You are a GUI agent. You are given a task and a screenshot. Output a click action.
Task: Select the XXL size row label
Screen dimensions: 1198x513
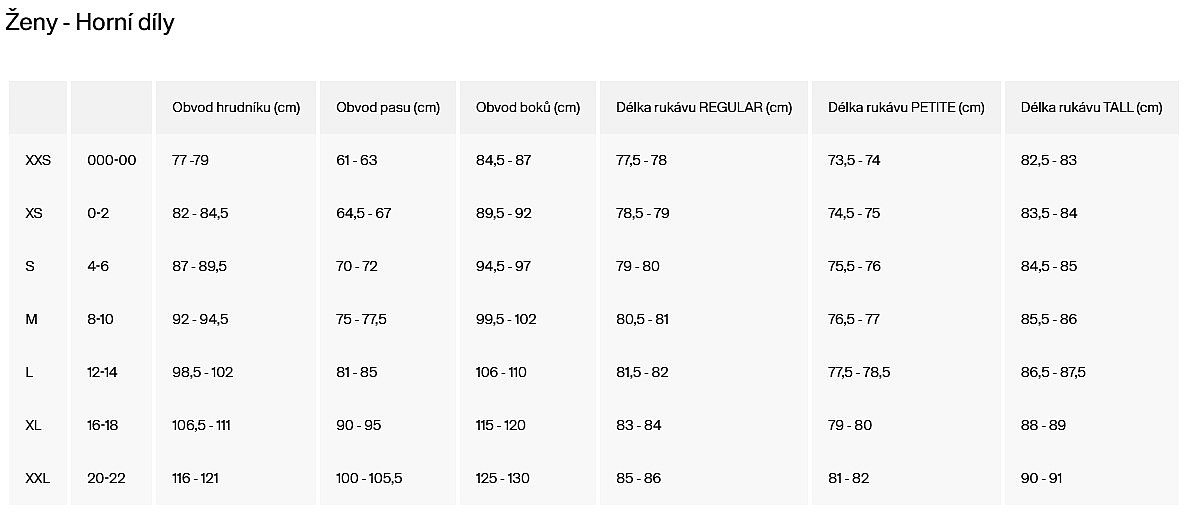tap(37, 479)
